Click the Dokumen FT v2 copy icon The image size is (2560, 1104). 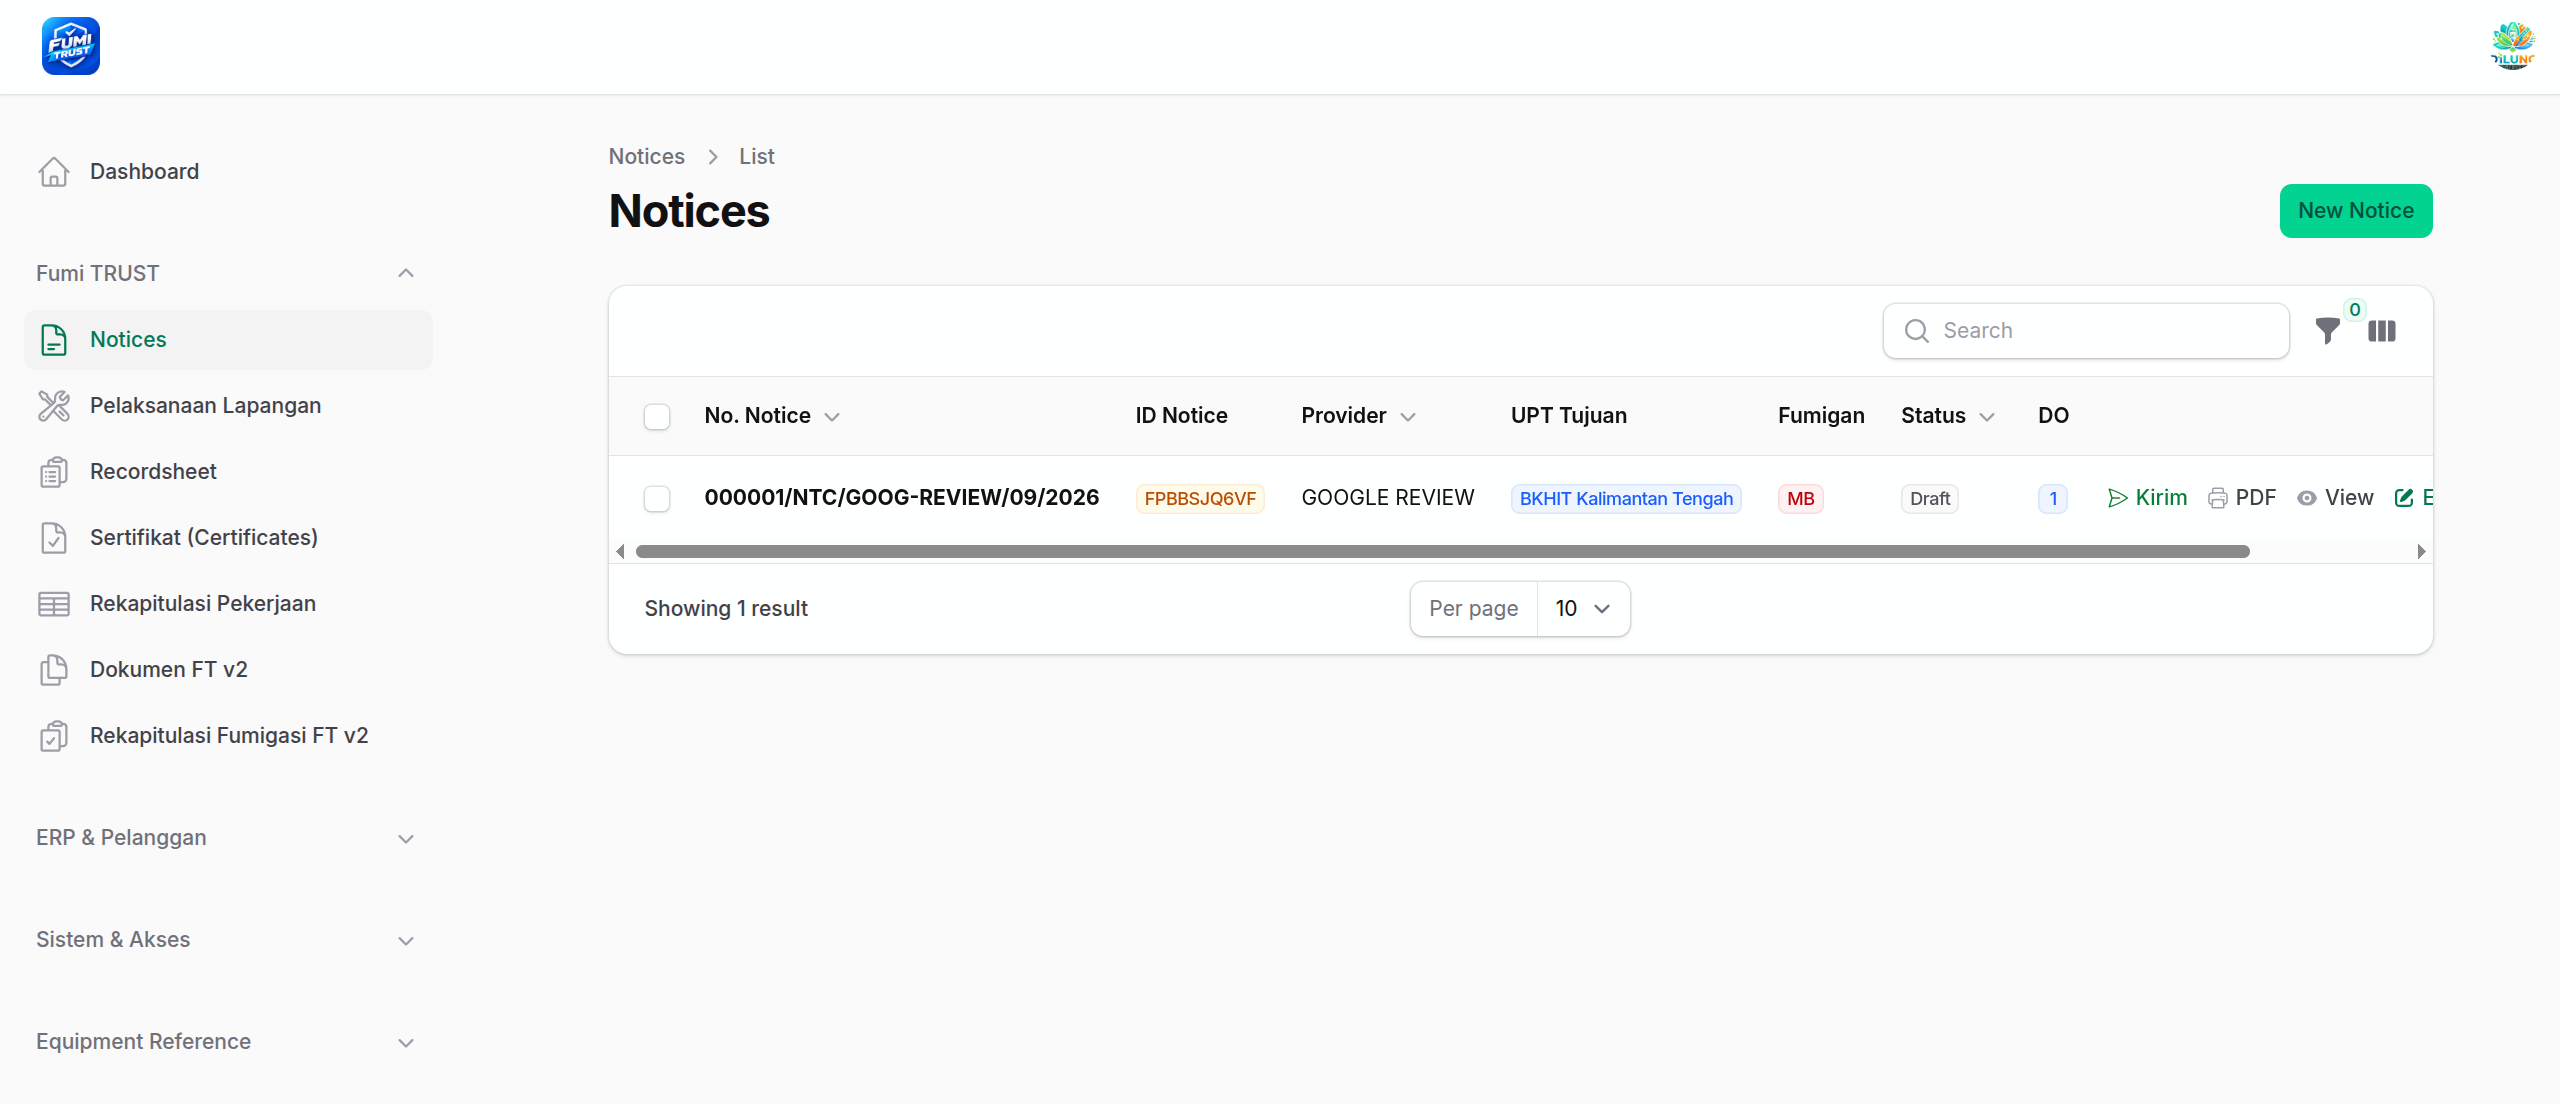point(54,670)
